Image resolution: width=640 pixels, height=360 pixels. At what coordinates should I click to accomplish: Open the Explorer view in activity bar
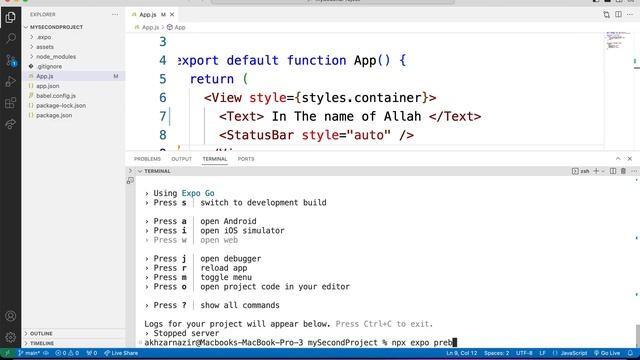(x=11, y=18)
